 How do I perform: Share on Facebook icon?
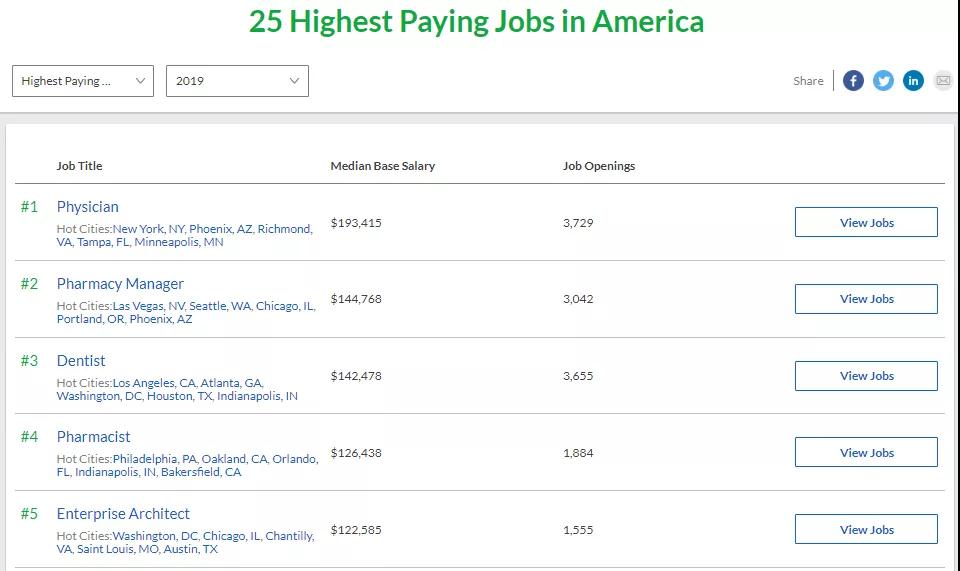point(853,81)
